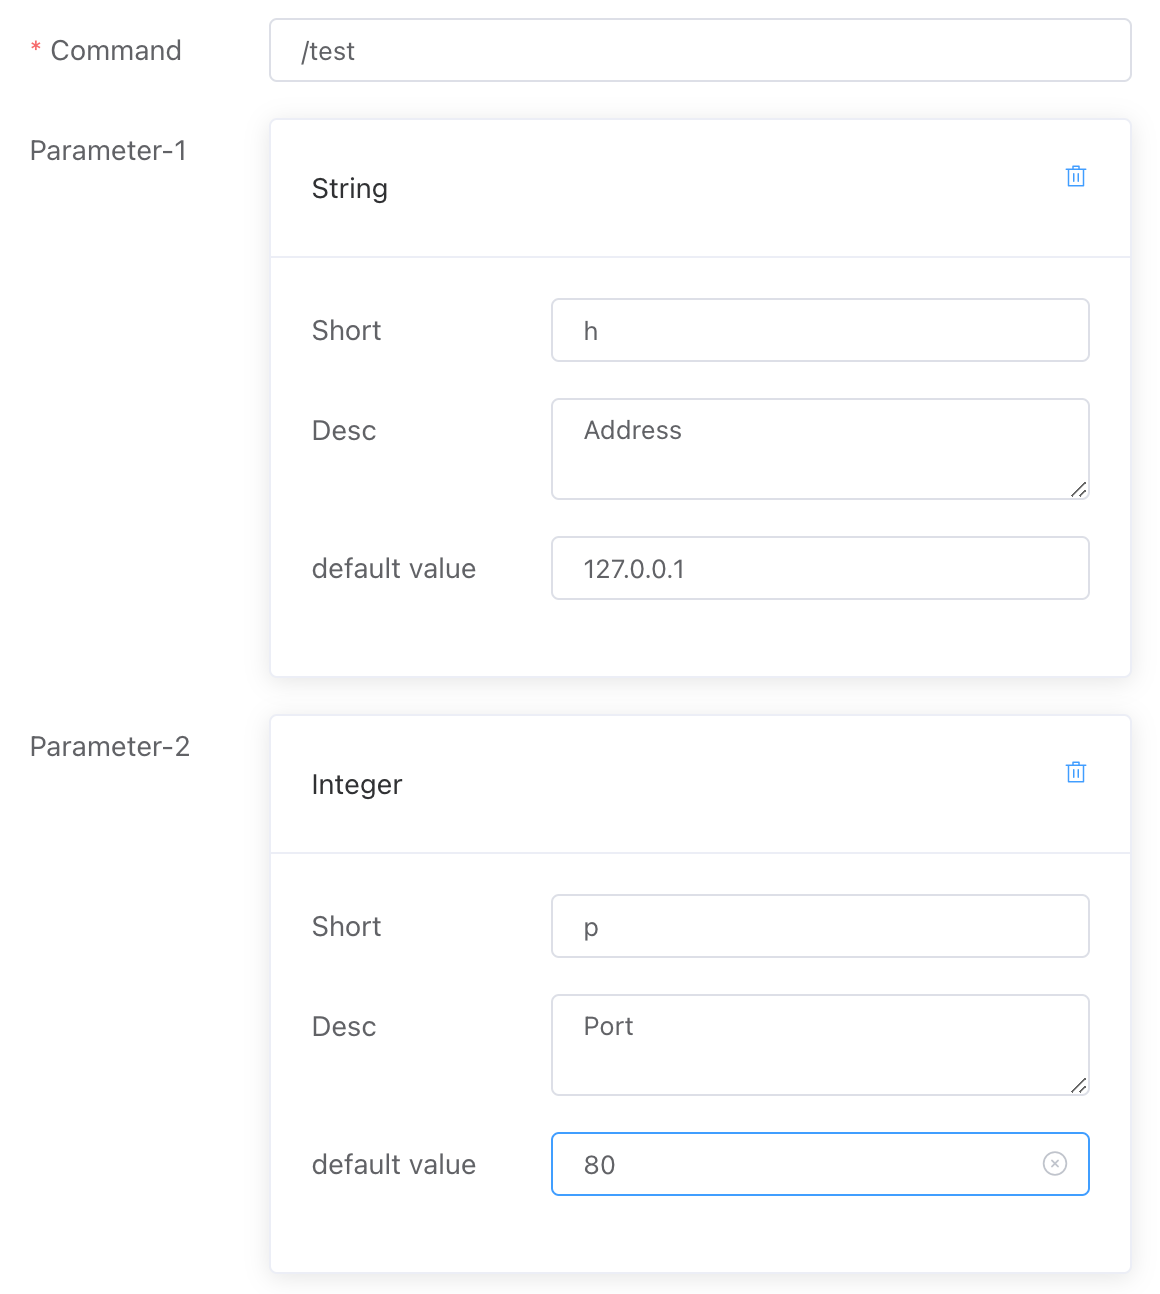The image size is (1160, 1294).
Task: Delete Parameter-2 using its trash icon
Action: (x=1076, y=773)
